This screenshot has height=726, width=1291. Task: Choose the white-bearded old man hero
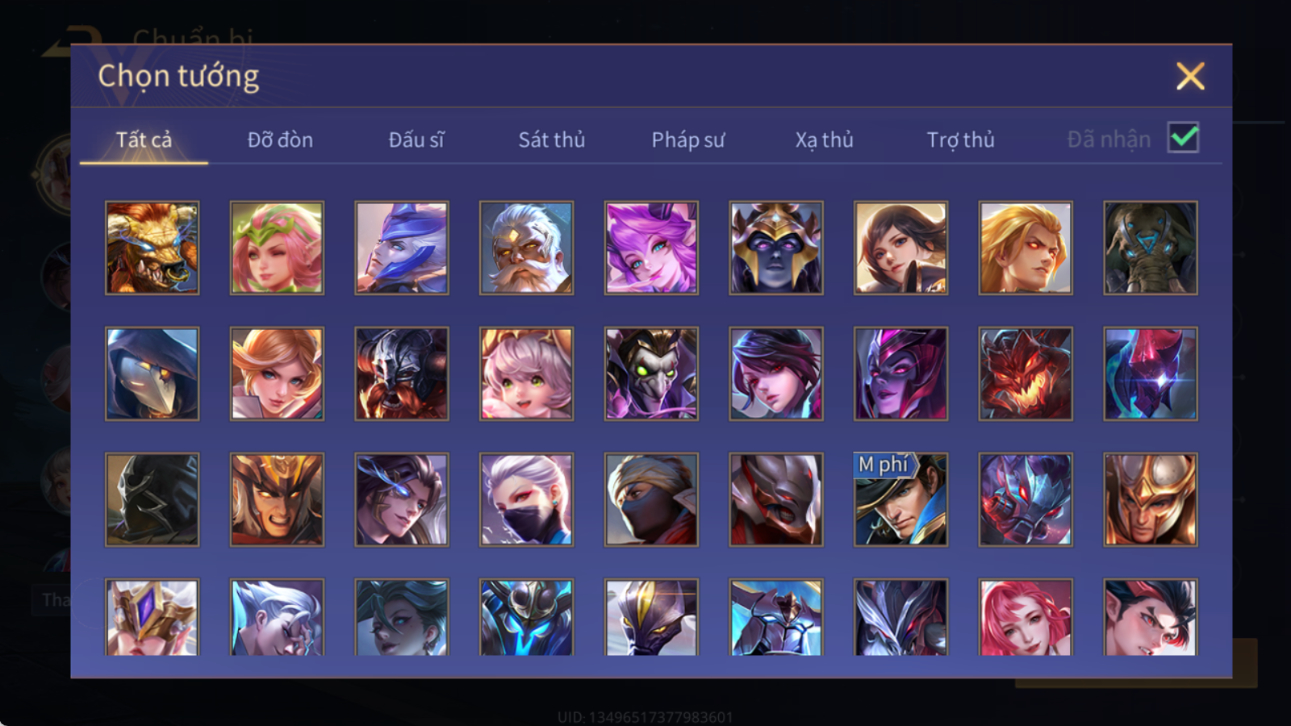(526, 248)
